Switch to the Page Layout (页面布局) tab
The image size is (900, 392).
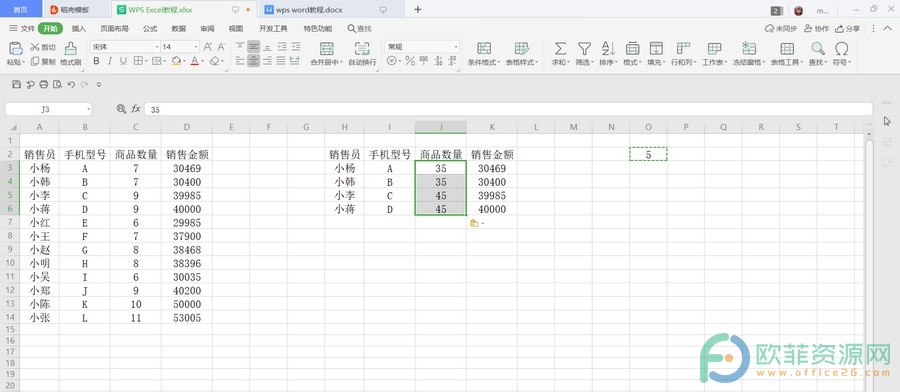point(114,29)
